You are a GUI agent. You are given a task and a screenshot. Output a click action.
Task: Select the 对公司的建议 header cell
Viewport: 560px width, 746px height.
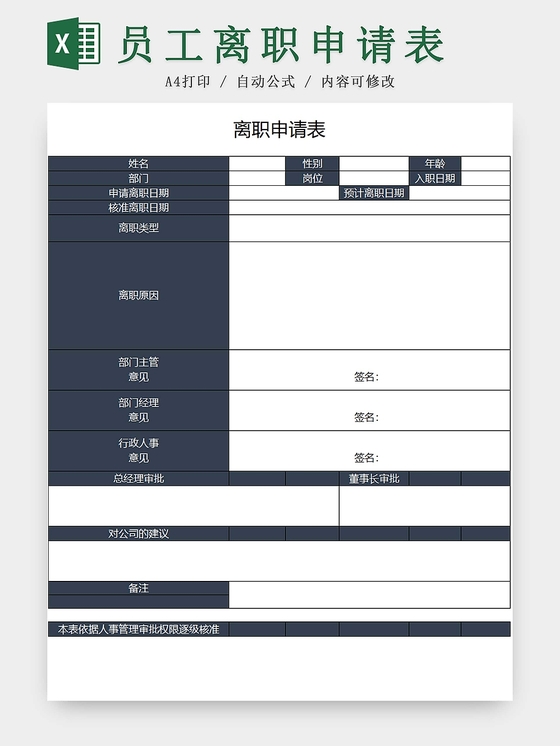(138, 534)
